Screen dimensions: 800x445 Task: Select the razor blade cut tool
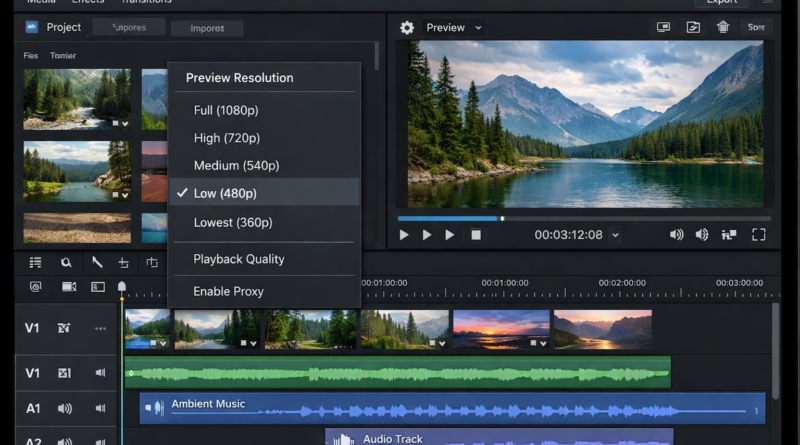point(97,262)
